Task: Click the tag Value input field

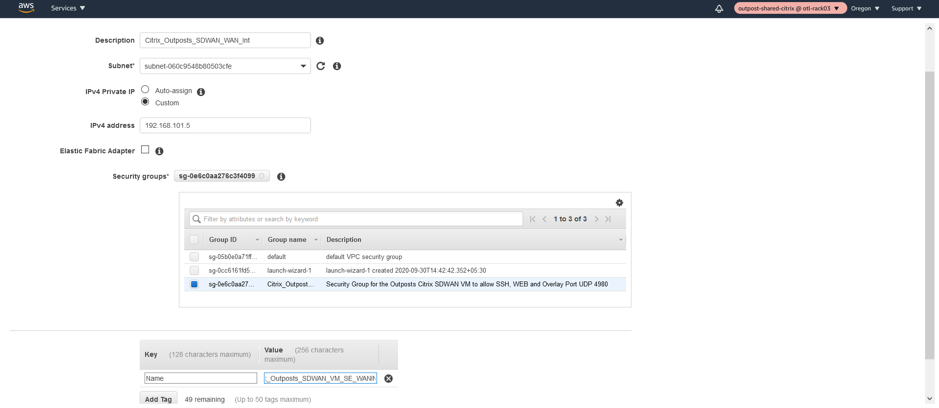Action: [x=320, y=378]
